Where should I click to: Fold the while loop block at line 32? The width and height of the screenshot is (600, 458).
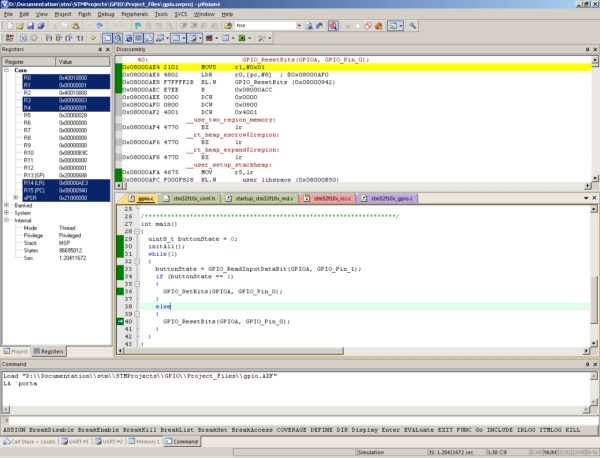click(x=137, y=261)
